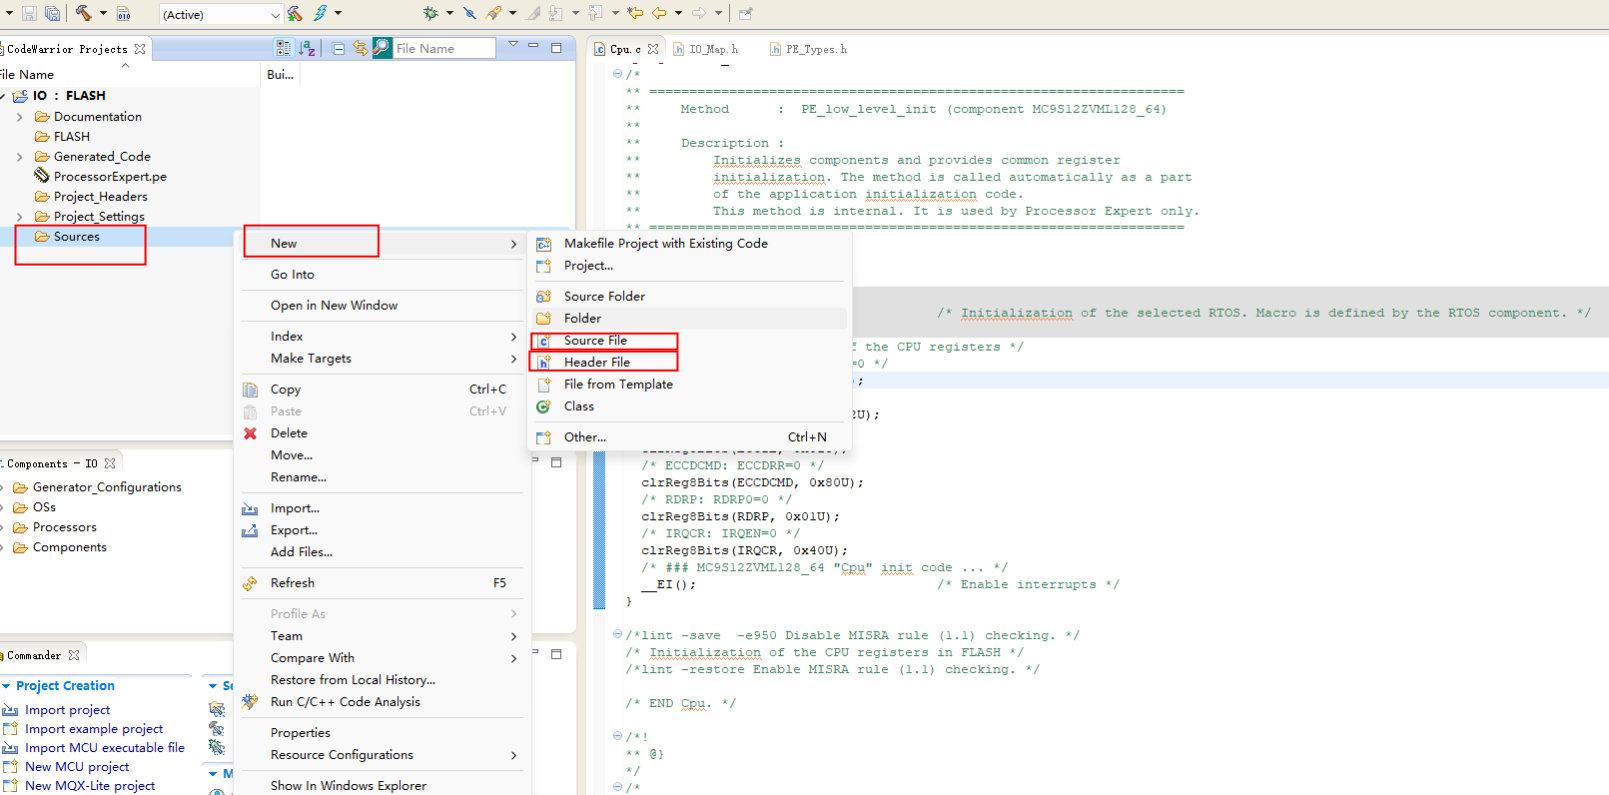
Task: Open the New MQX-Lite project link
Action: click(90, 786)
